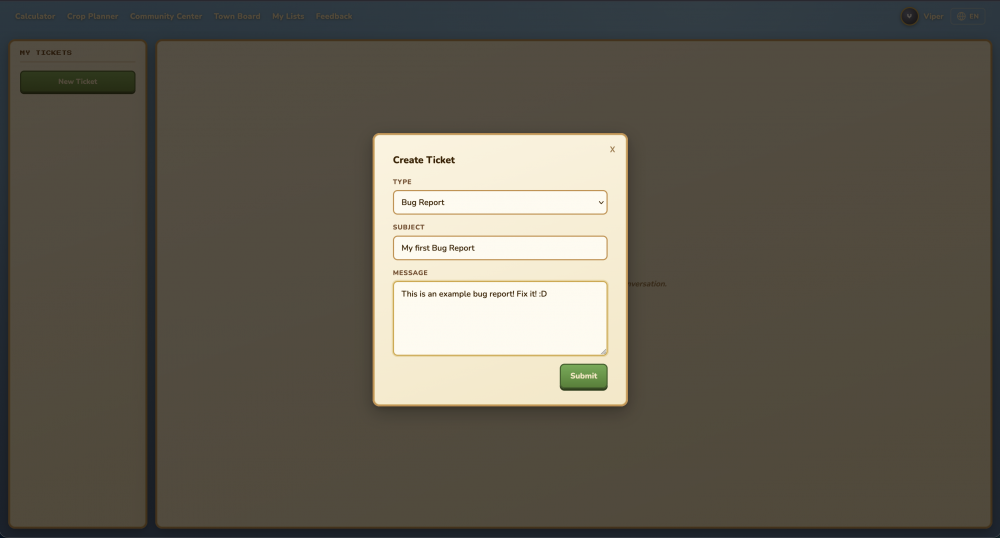Open the EN language selector
Screen dimensions: 1000x538
pos(967,16)
